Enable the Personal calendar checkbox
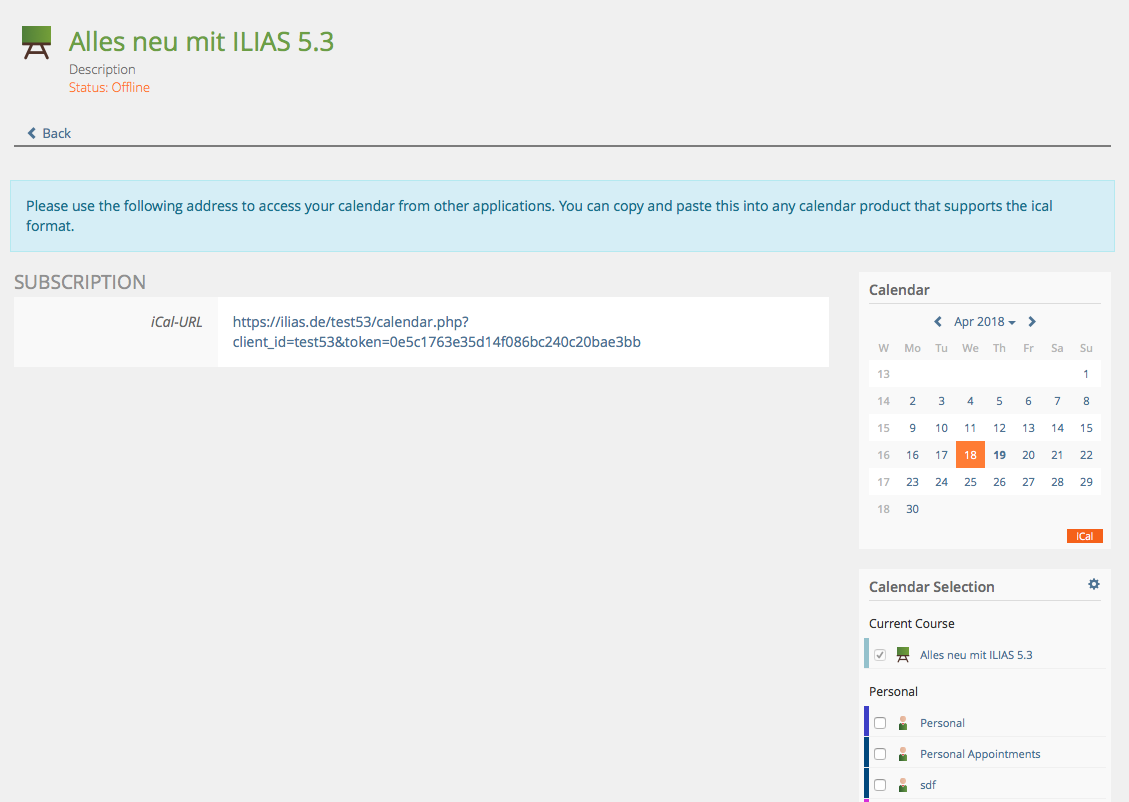The width and height of the screenshot is (1129, 802). (880, 723)
